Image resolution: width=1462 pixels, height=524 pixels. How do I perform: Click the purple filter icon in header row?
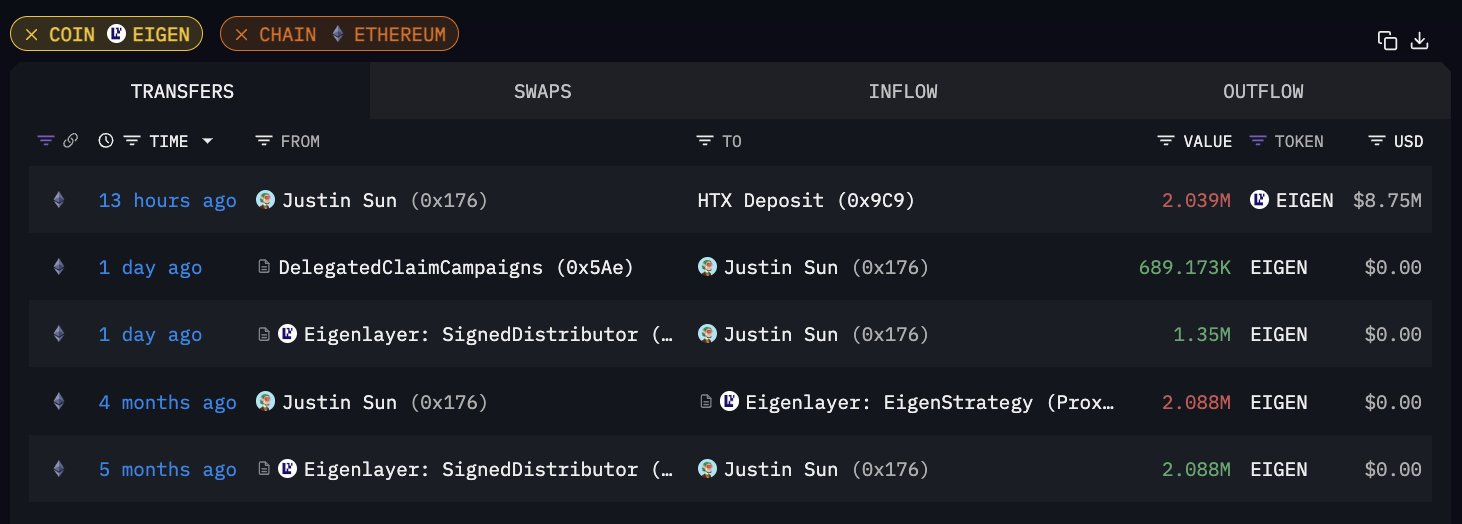pos(45,141)
